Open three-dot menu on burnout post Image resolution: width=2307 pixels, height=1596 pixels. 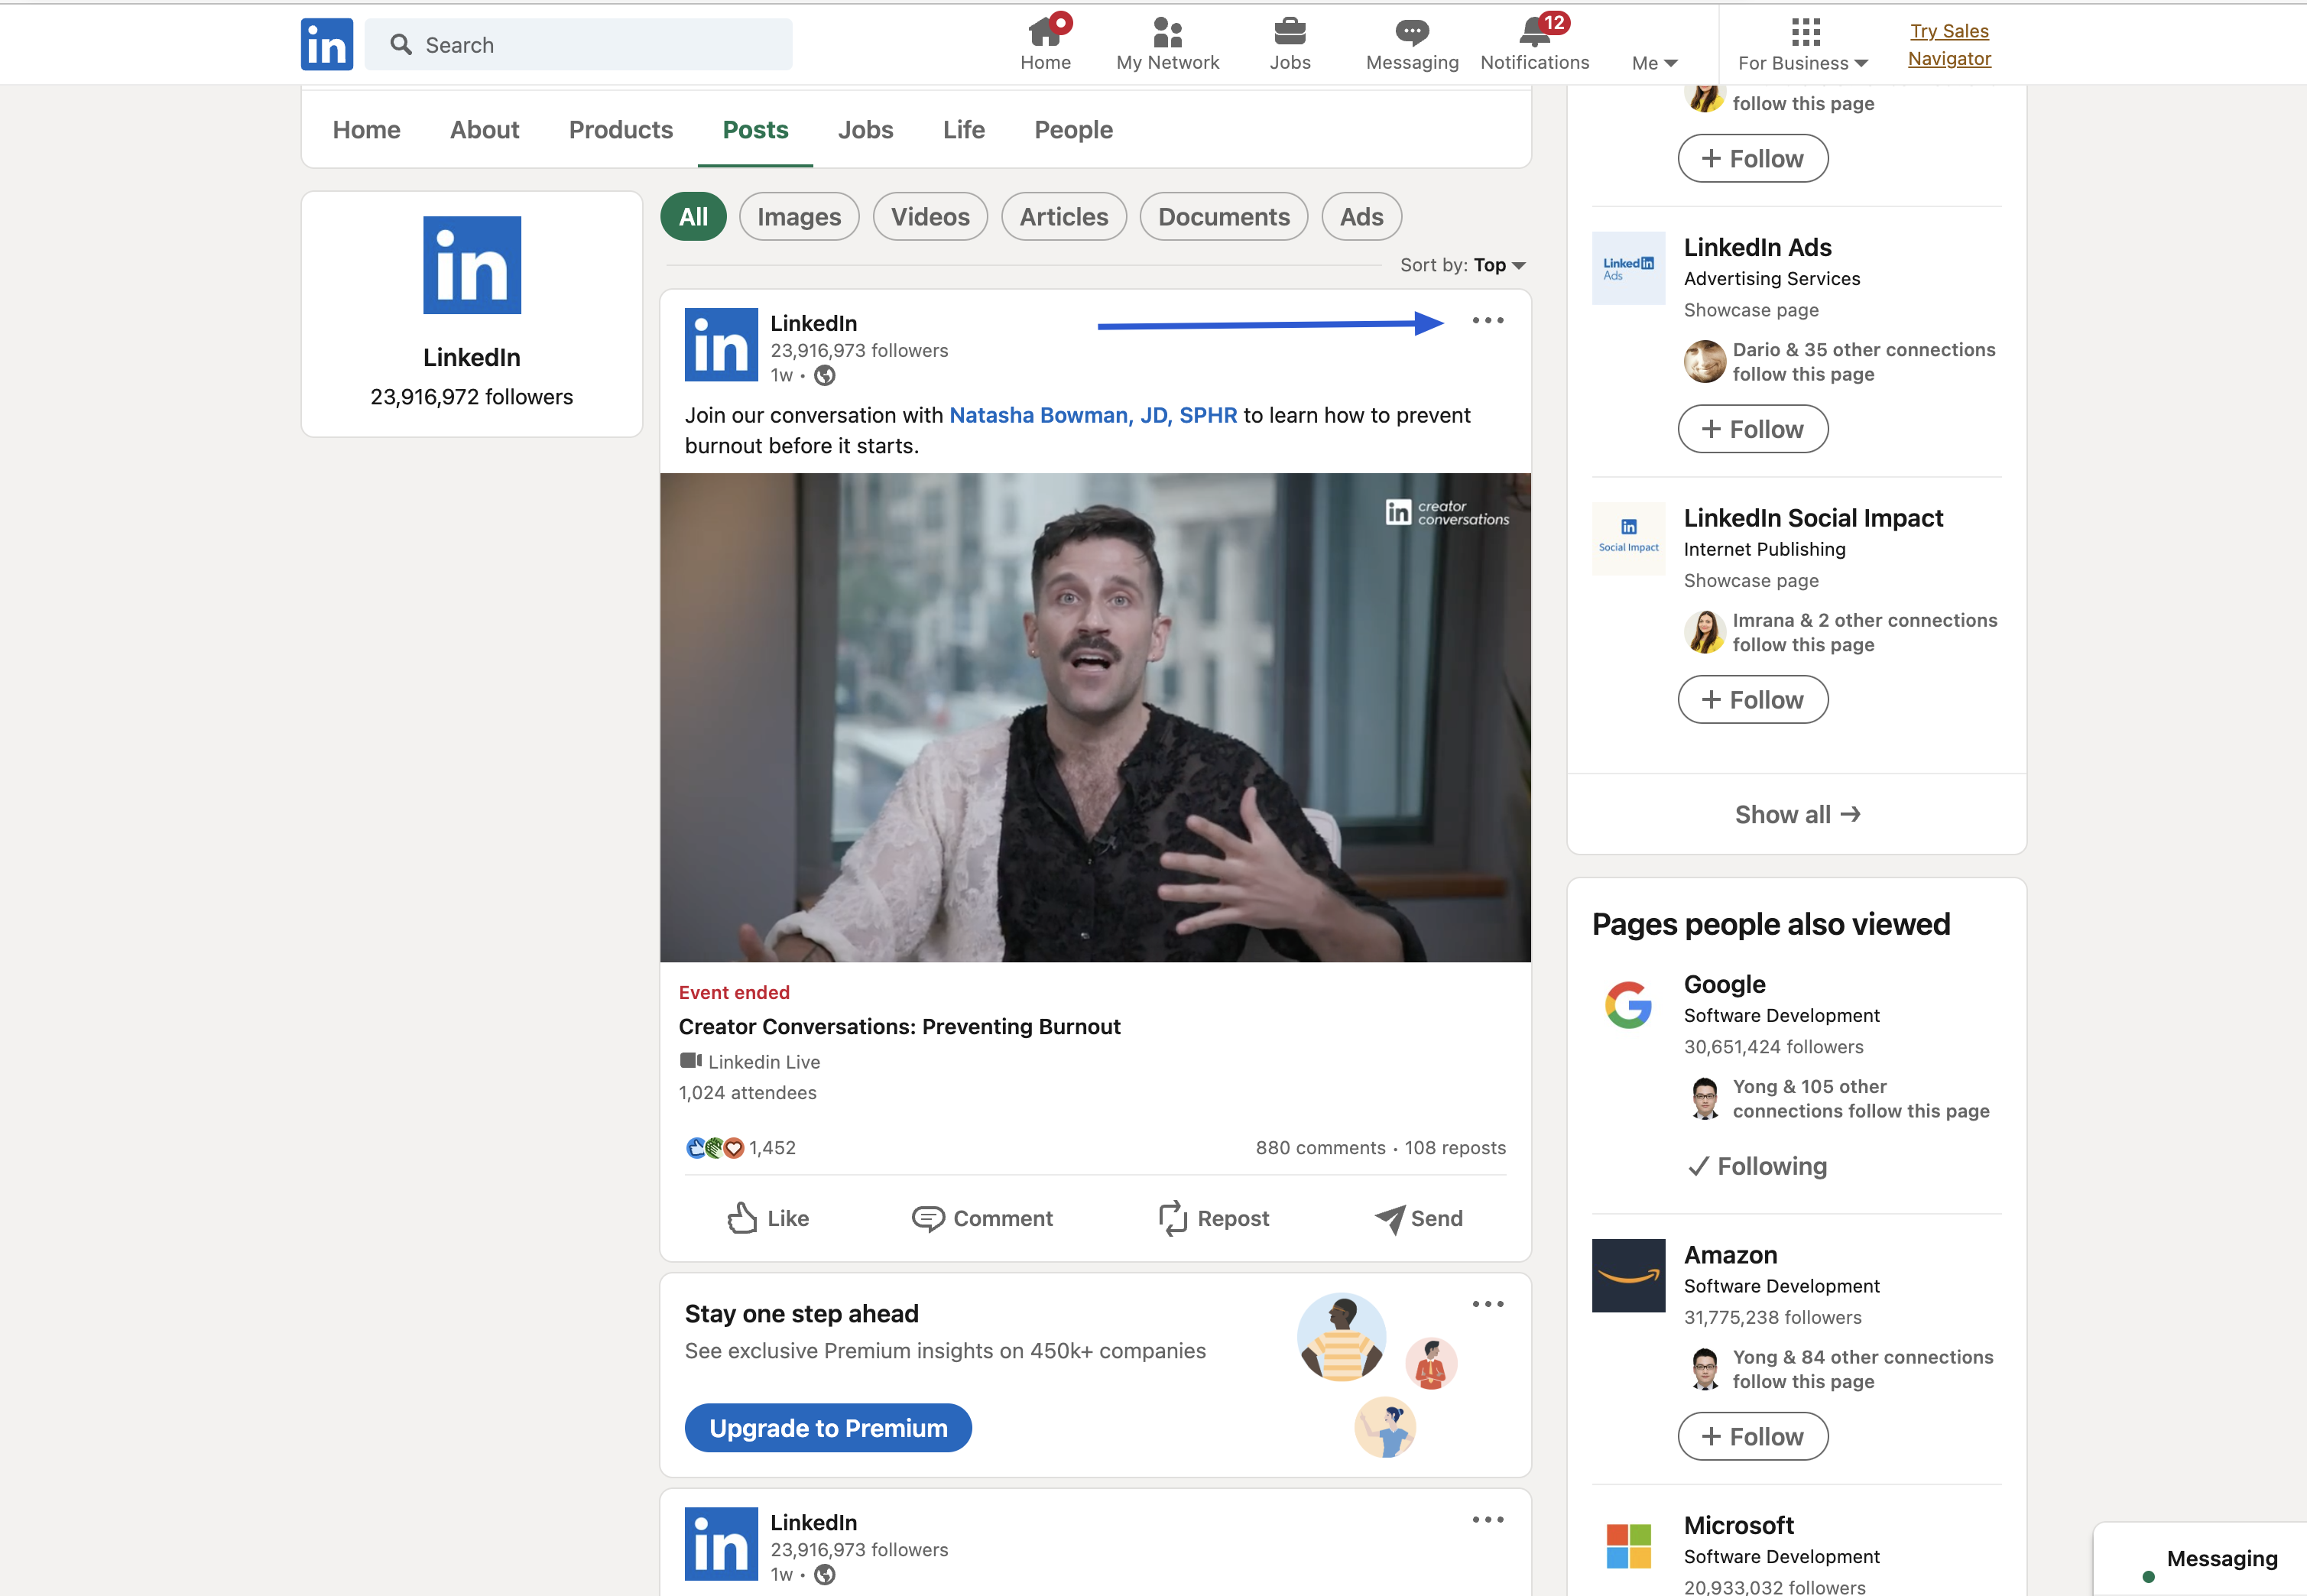tap(1487, 321)
